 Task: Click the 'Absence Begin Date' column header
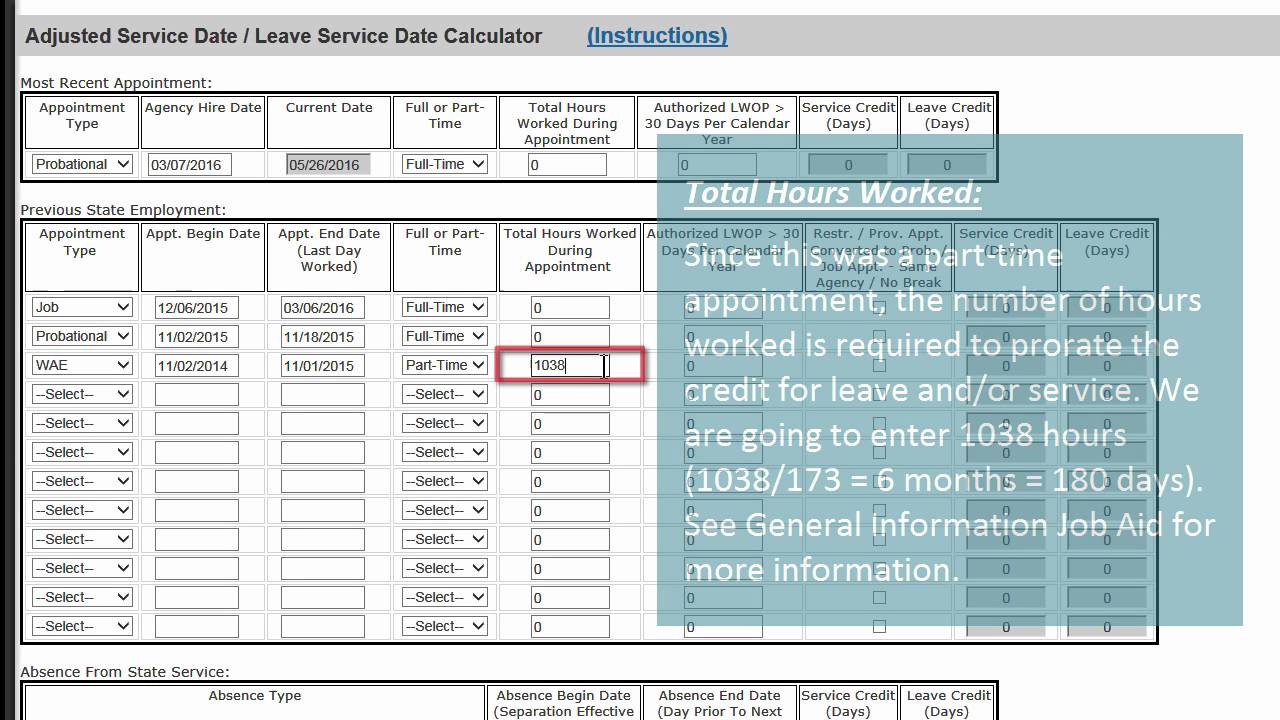tap(564, 703)
